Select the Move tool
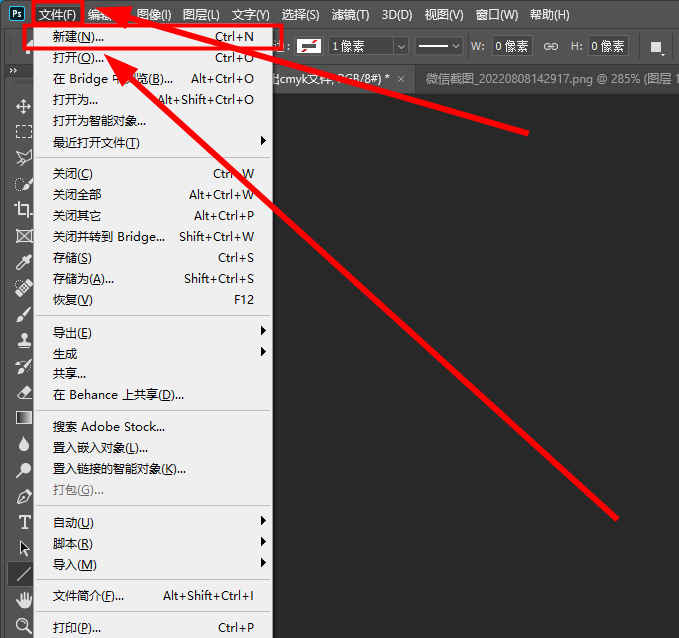The height and width of the screenshot is (638, 679). [23, 106]
